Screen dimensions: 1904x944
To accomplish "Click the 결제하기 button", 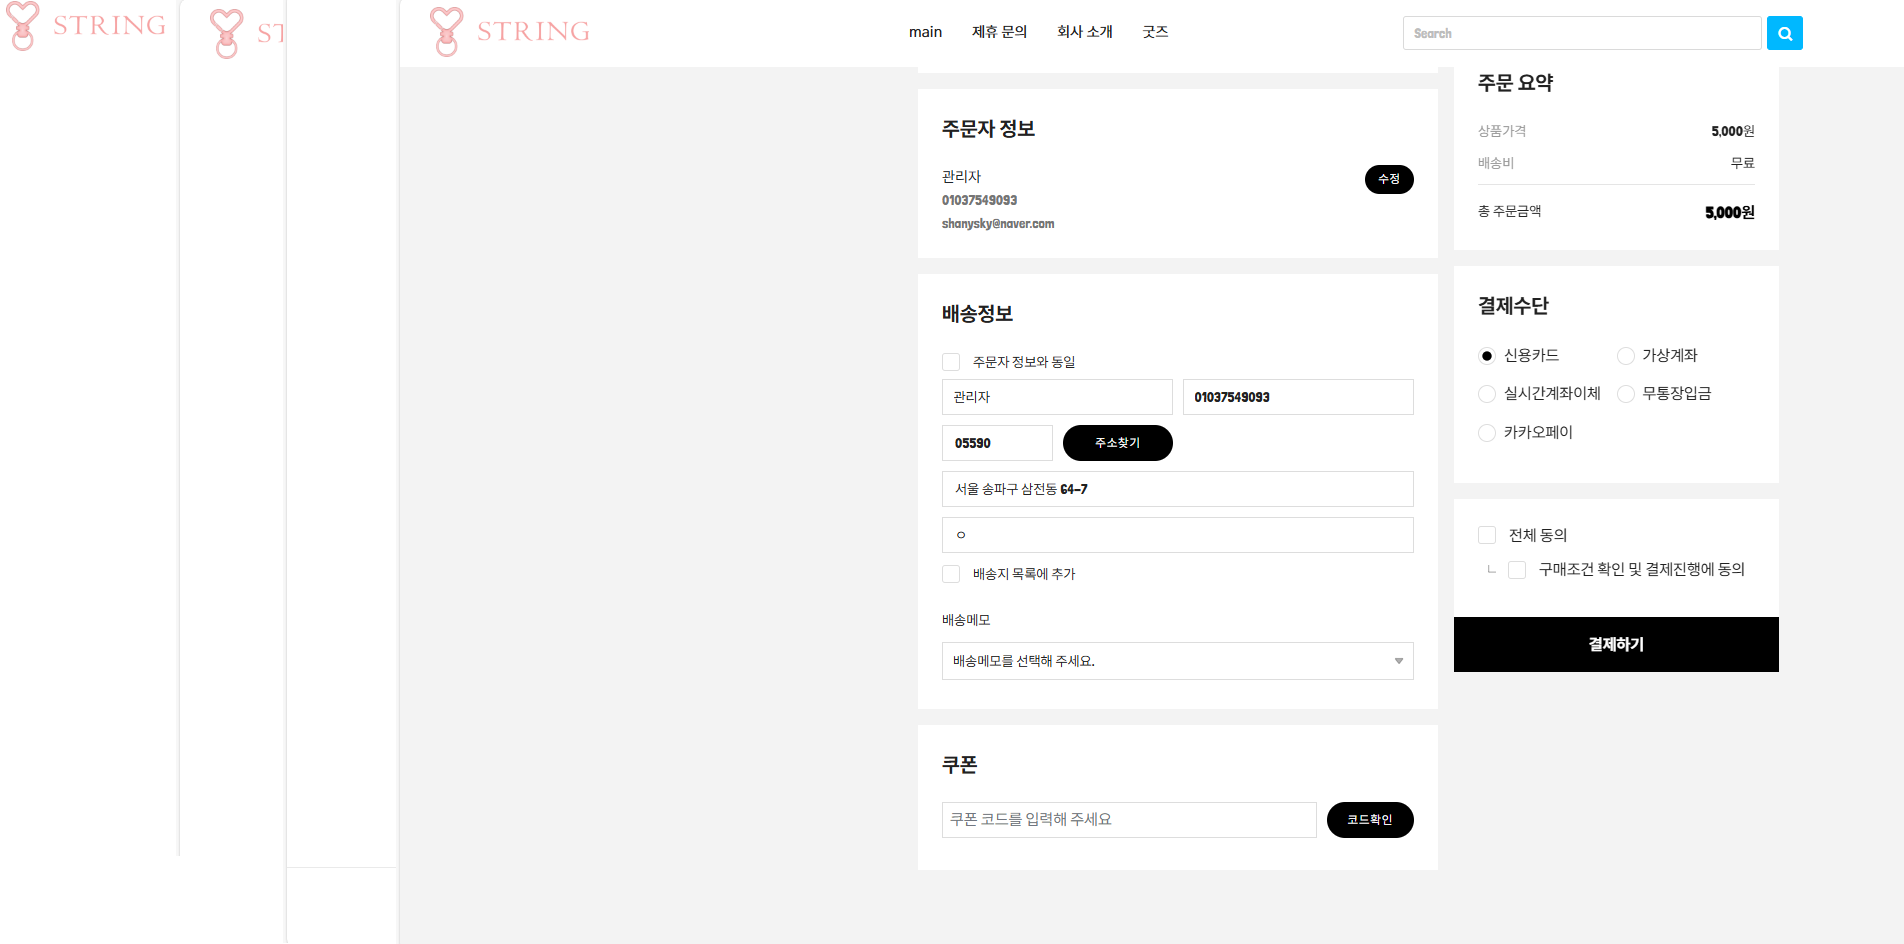I will (x=1616, y=644).
